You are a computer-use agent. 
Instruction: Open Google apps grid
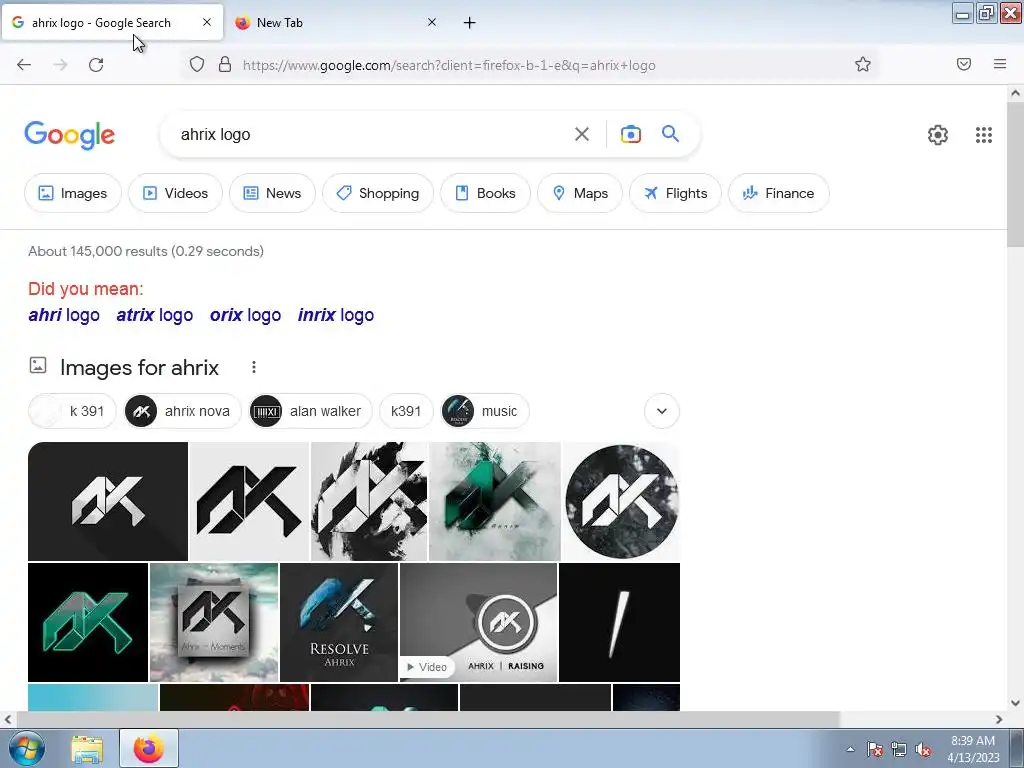click(x=984, y=135)
